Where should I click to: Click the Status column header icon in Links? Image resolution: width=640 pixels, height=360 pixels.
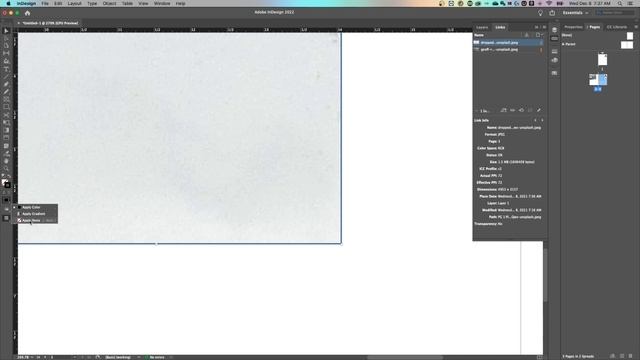[527, 35]
